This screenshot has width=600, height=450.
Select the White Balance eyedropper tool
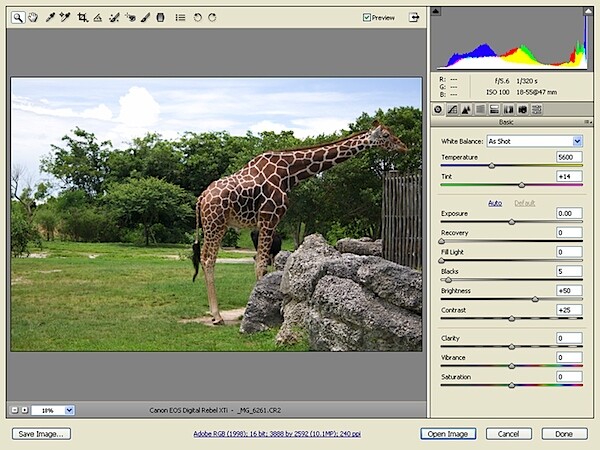tap(50, 17)
